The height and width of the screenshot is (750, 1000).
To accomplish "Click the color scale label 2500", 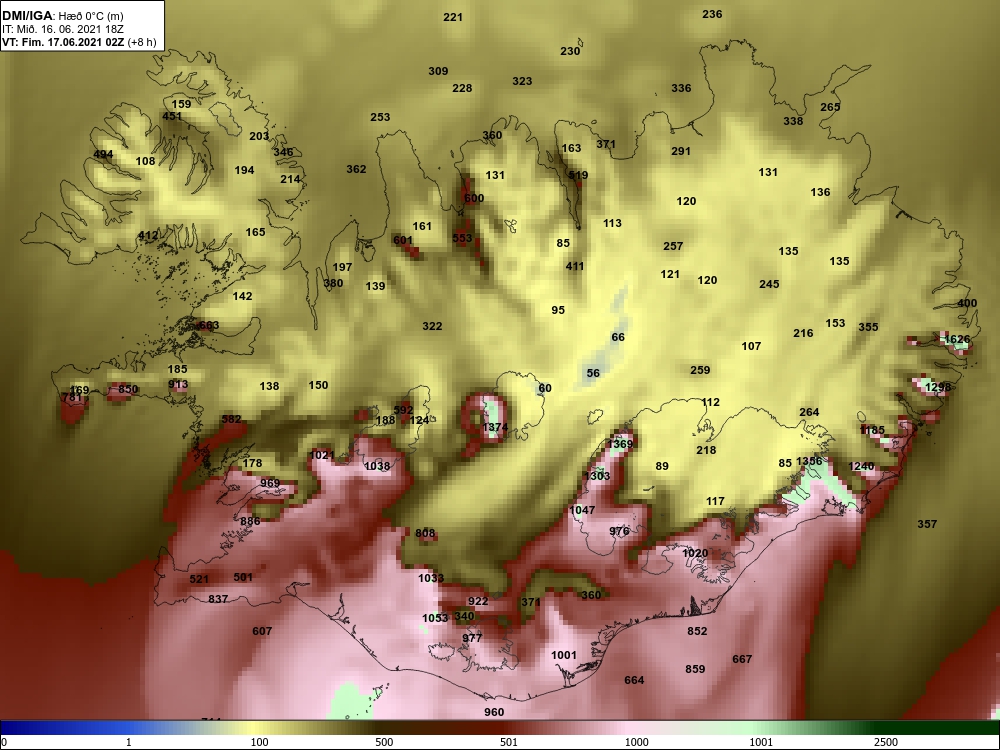I will click(885, 742).
